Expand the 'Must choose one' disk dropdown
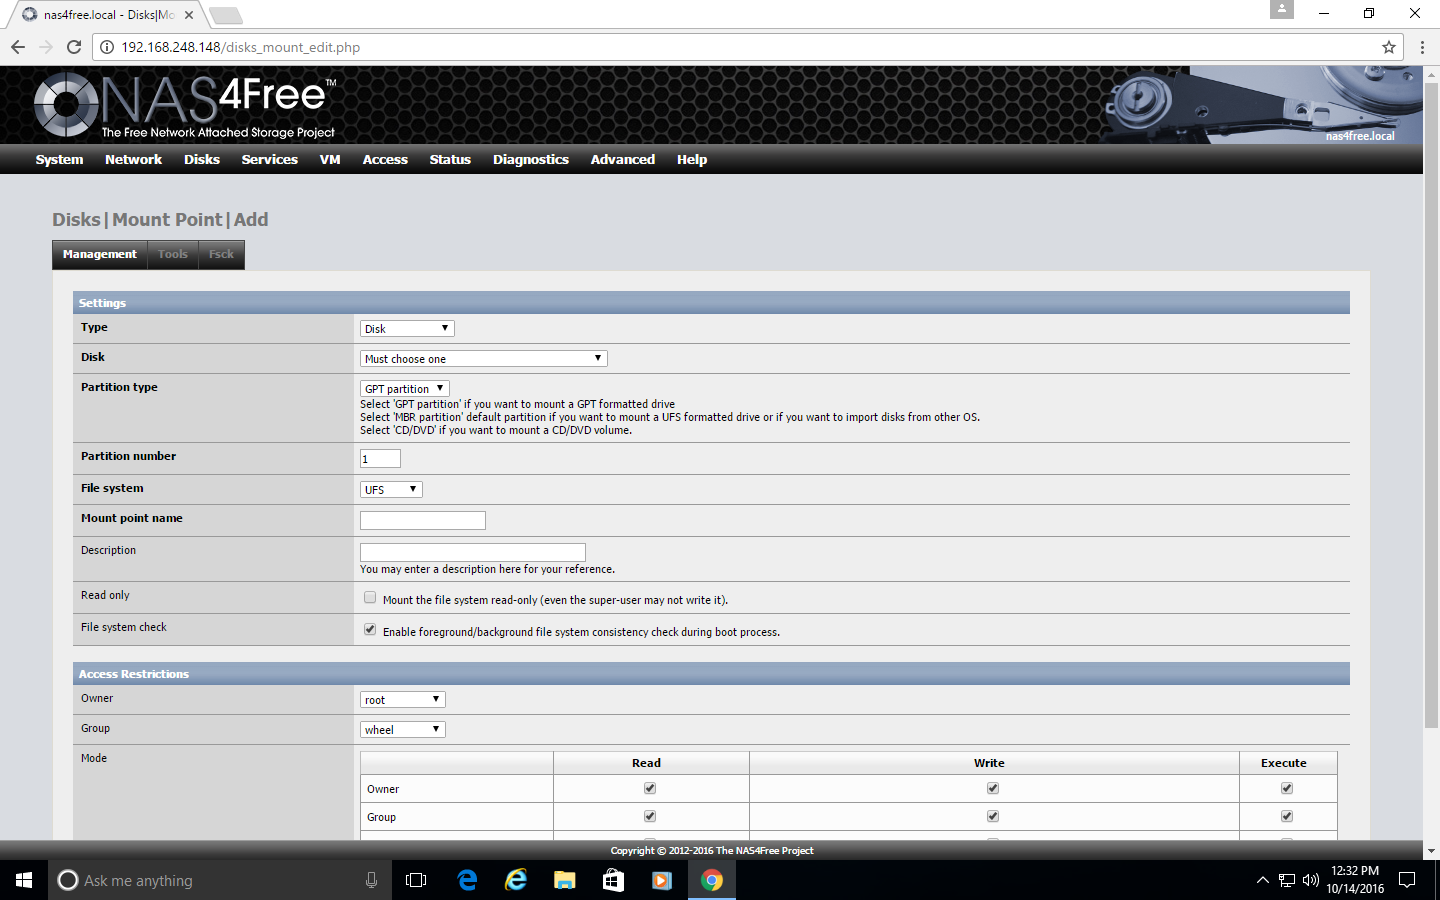 tap(483, 359)
